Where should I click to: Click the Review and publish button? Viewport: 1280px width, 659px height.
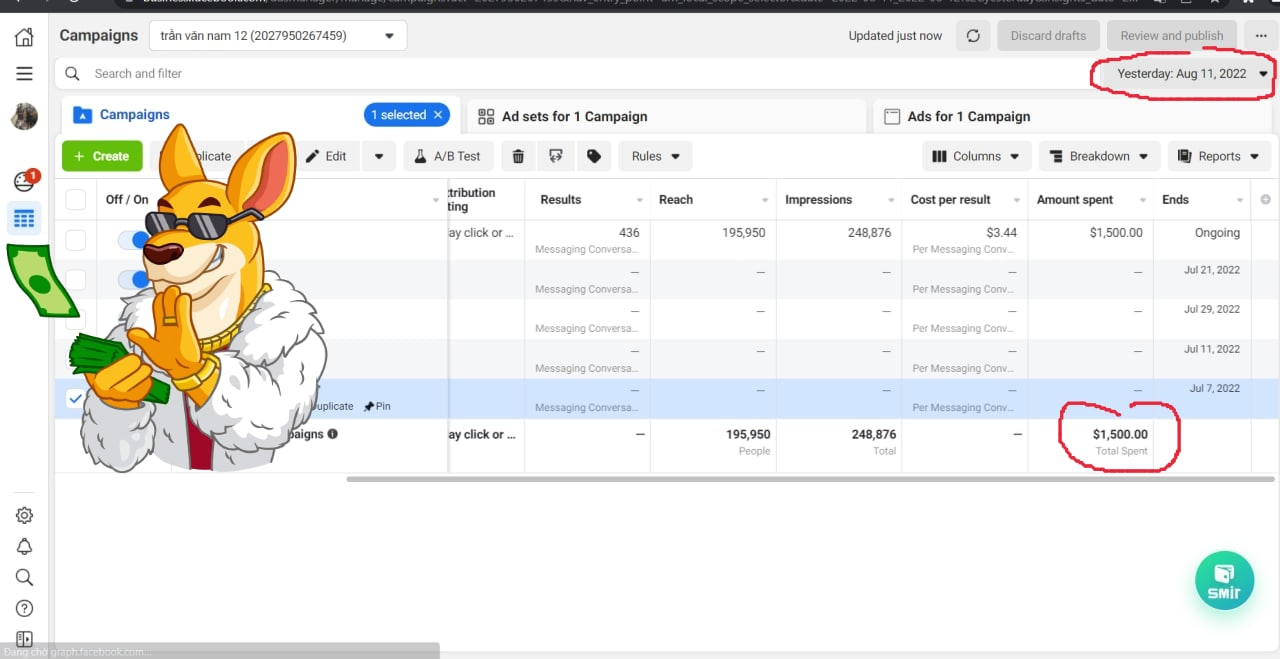(1171, 36)
